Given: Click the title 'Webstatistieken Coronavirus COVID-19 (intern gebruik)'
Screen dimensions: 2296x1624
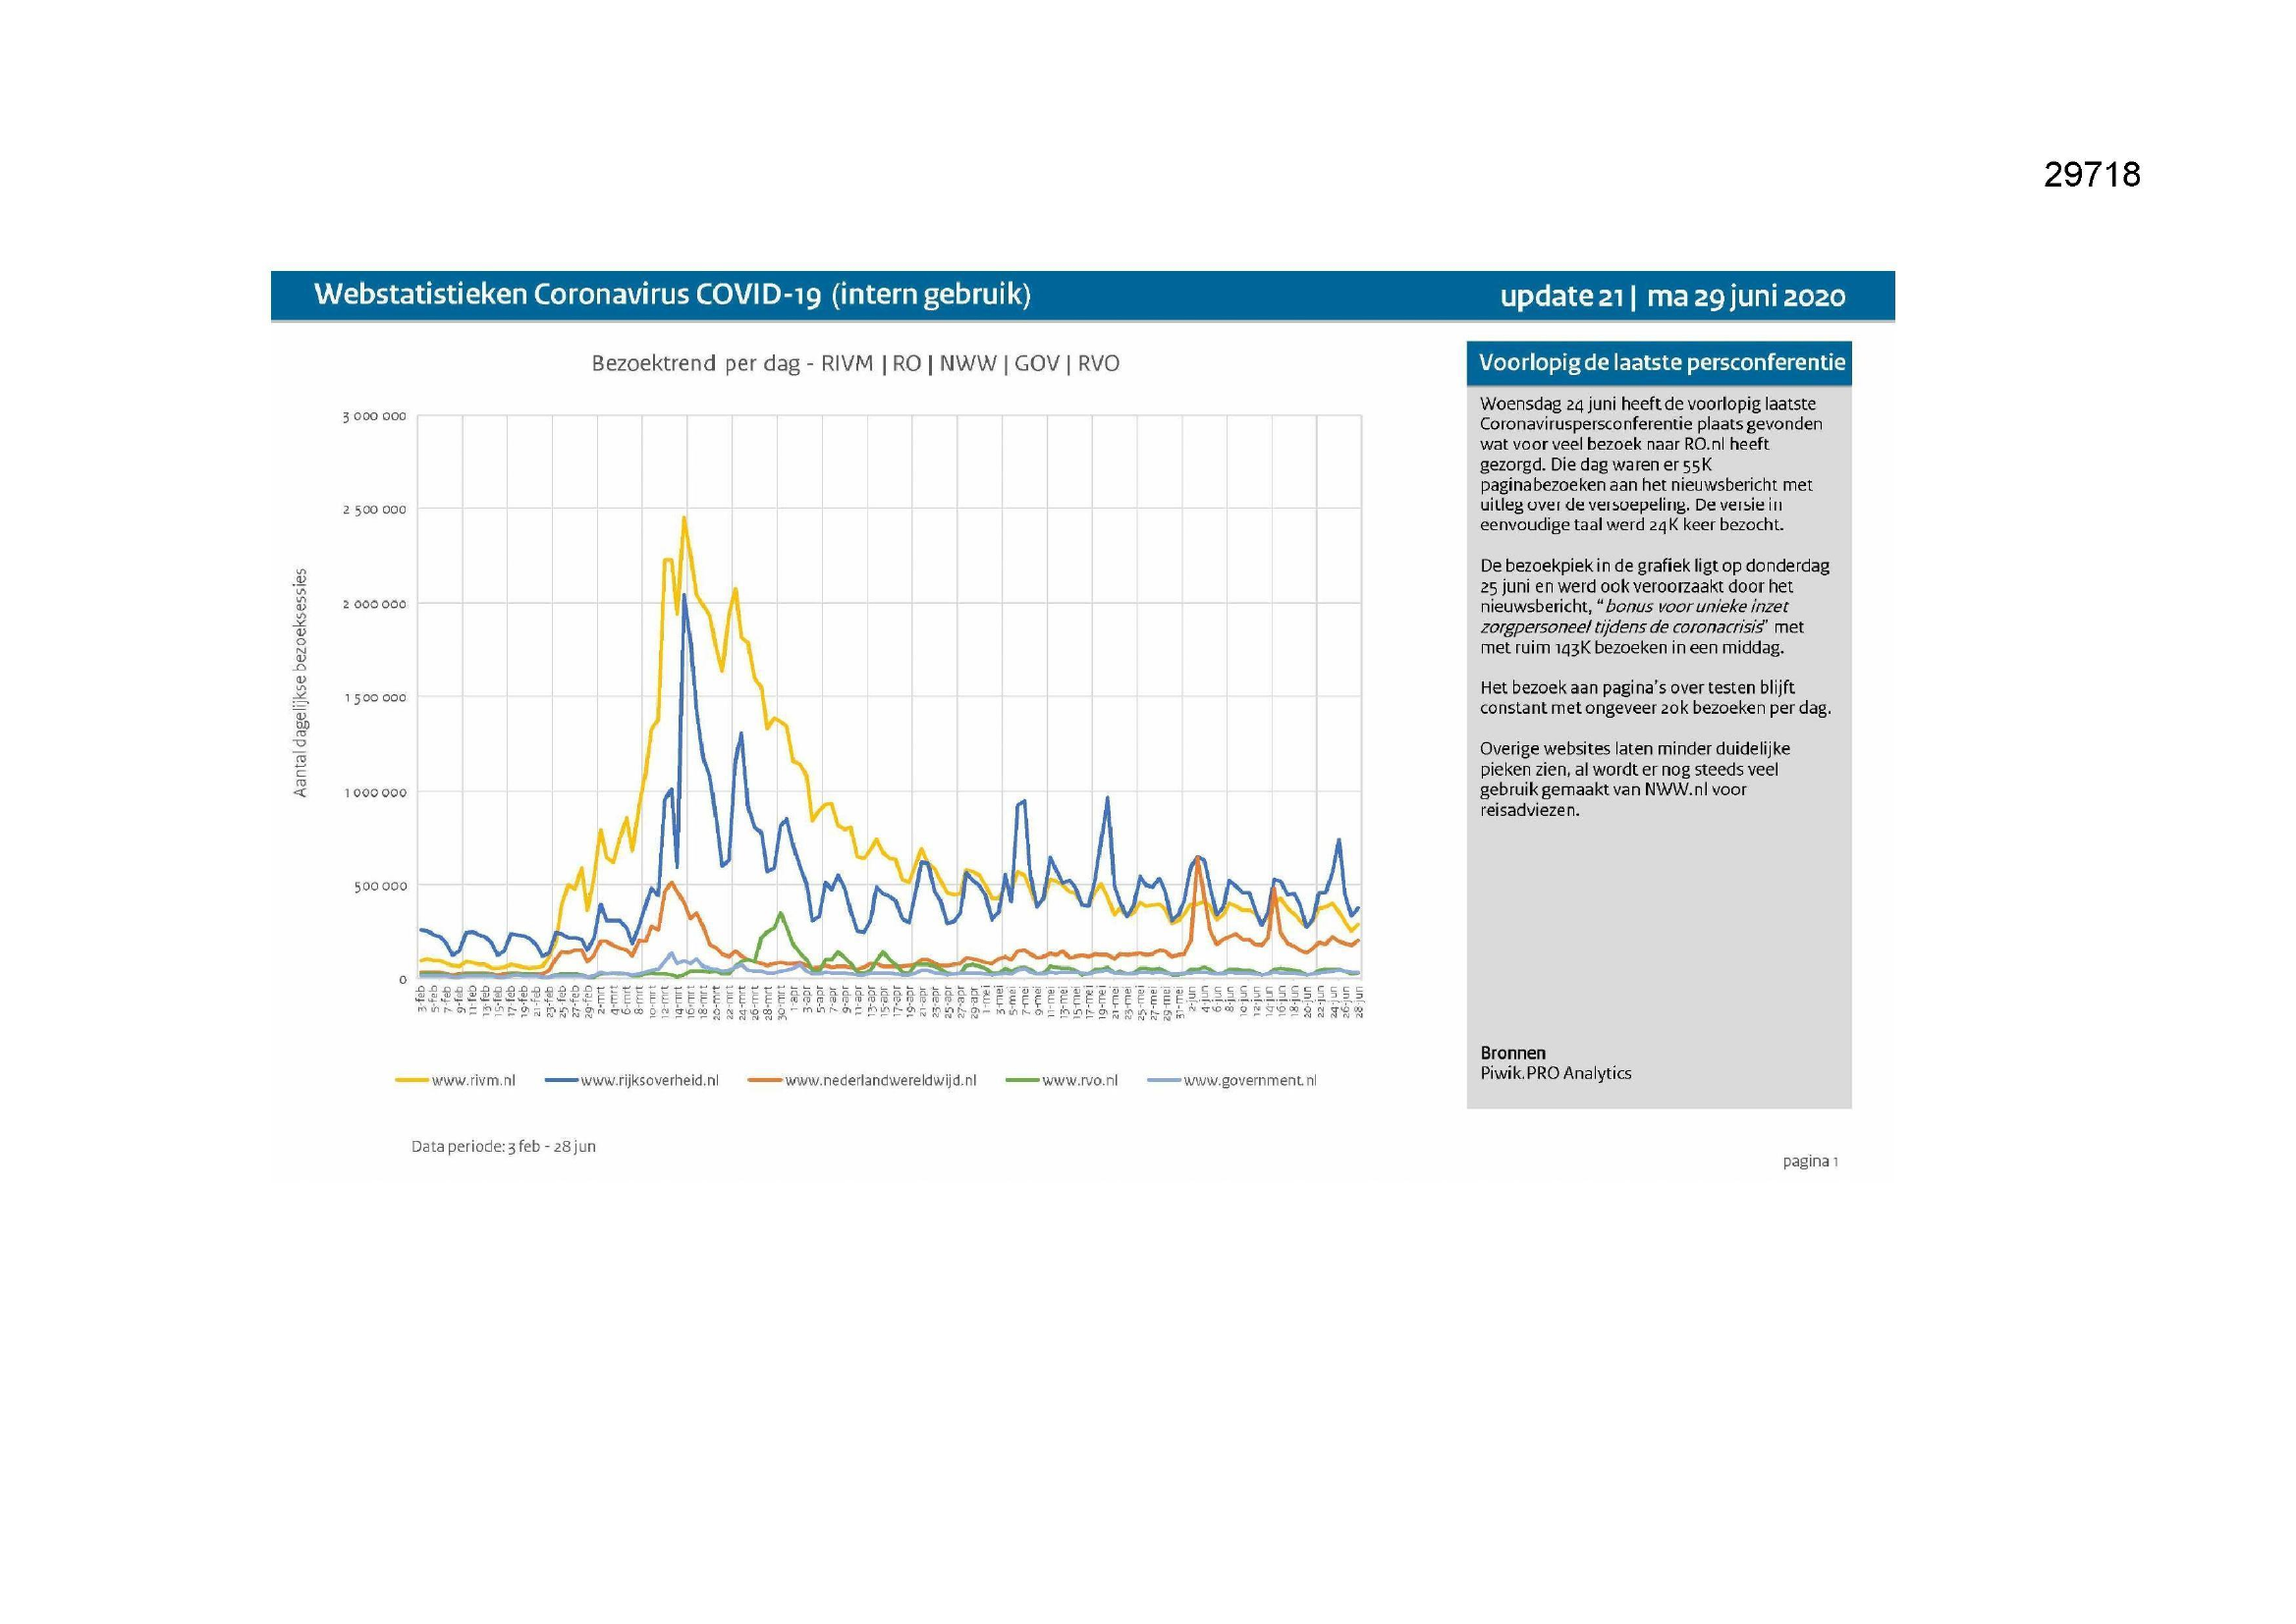Looking at the screenshot, I should [x=672, y=294].
